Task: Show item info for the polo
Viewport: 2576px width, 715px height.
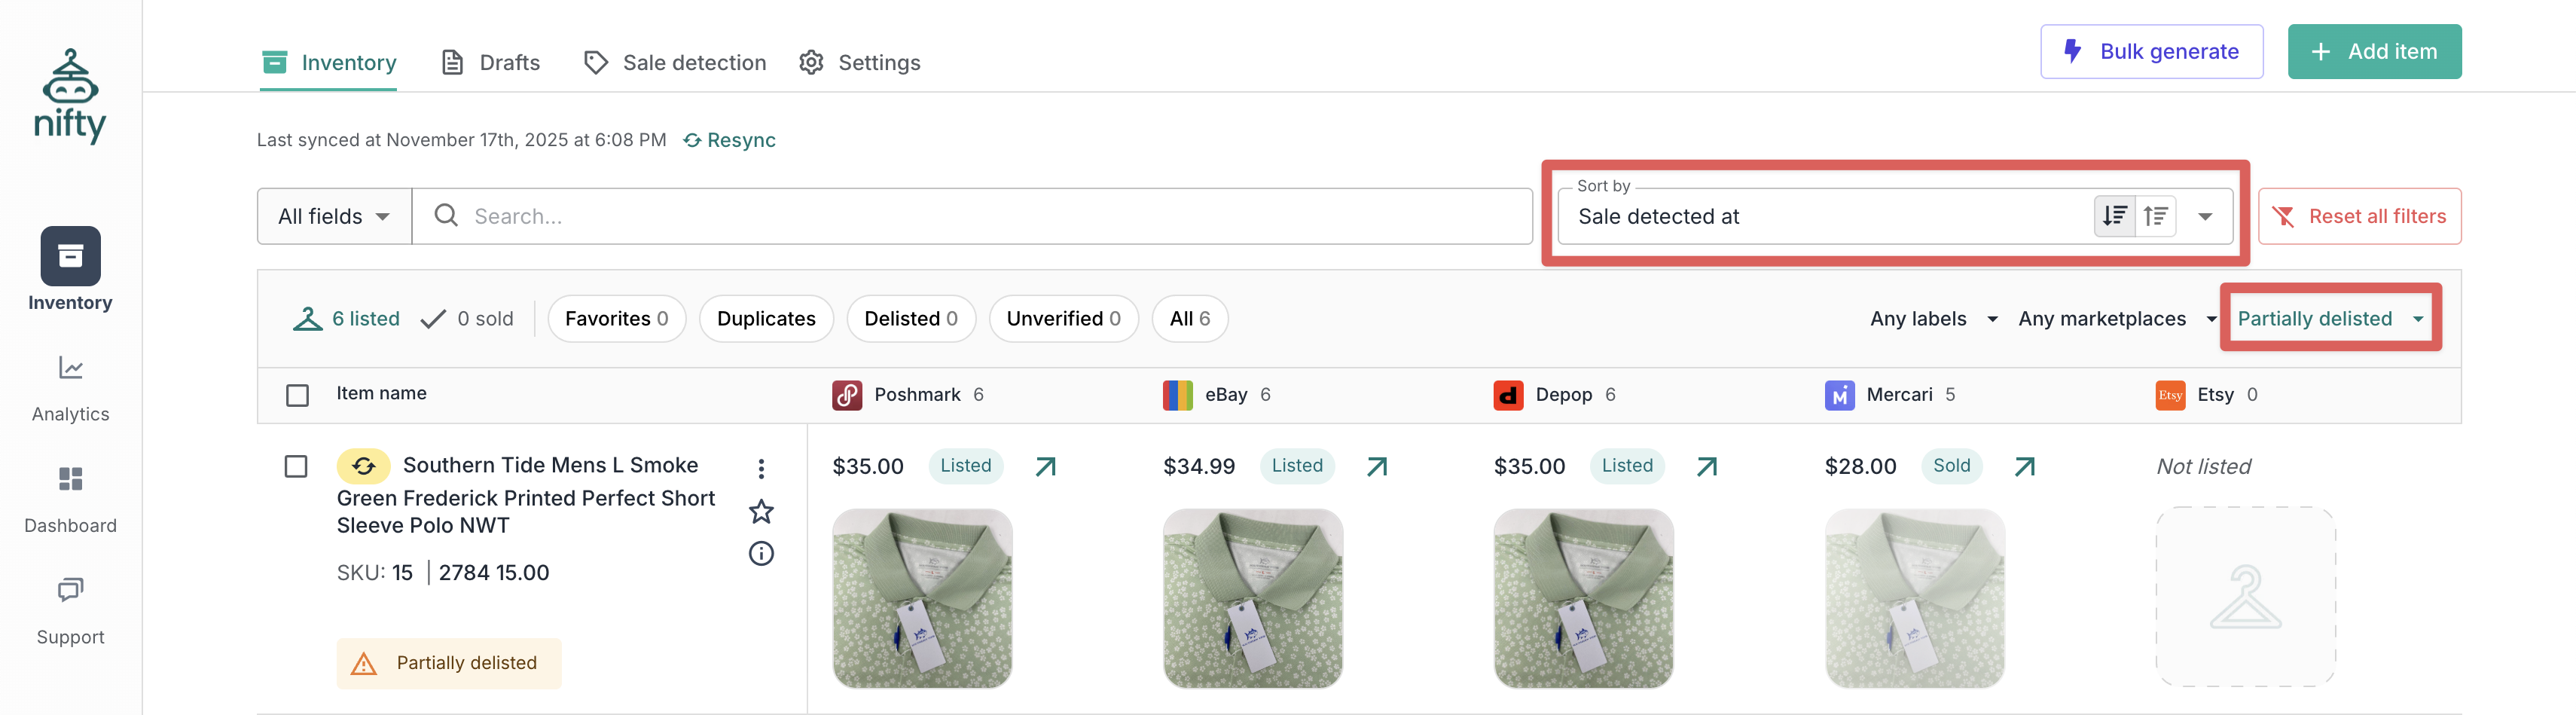Action: click(761, 554)
